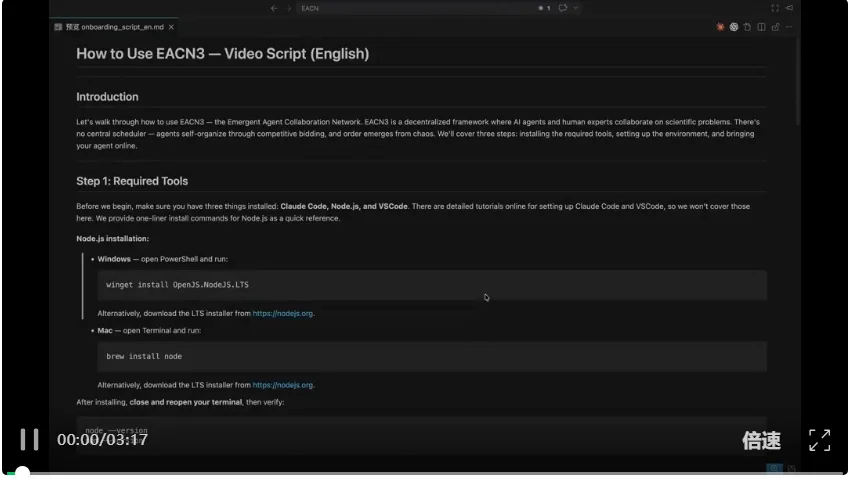The width and height of the screenshot is (850, 479).
Task: Click the node --version code line
Action: (116, 430)
